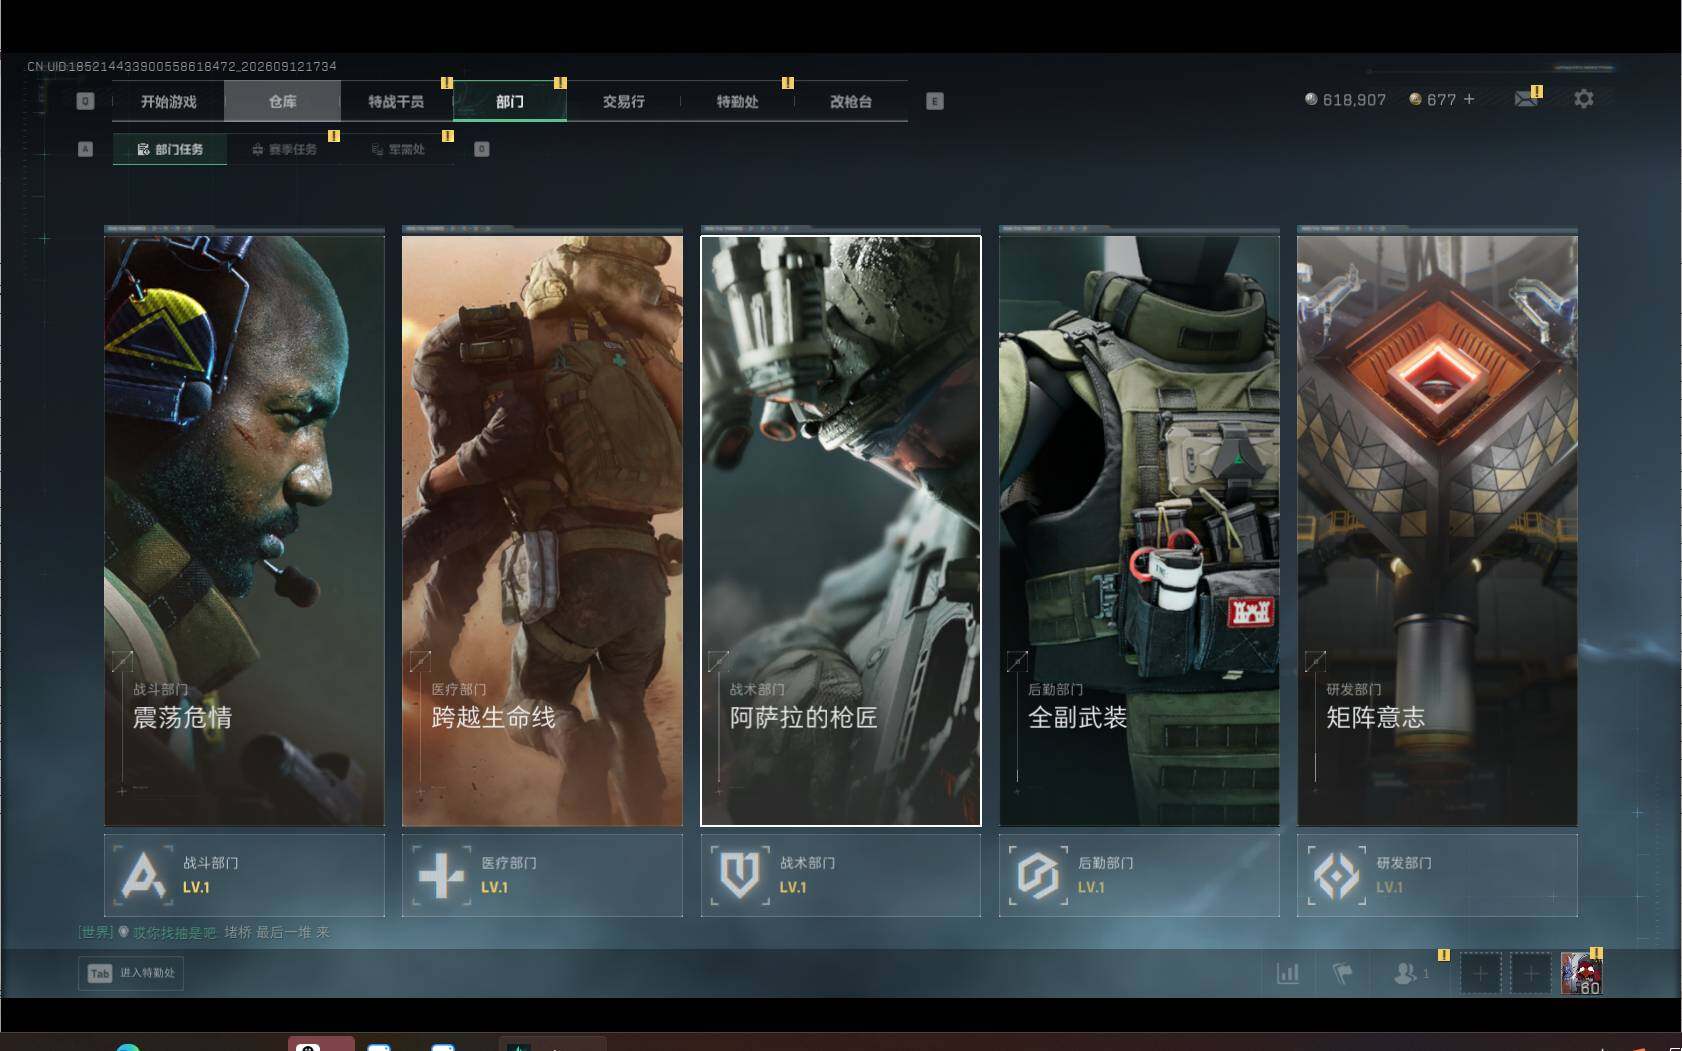Open the 特战干员 tab
The height and width of the screenshot is (1051, 1682).
pos(396,101)
